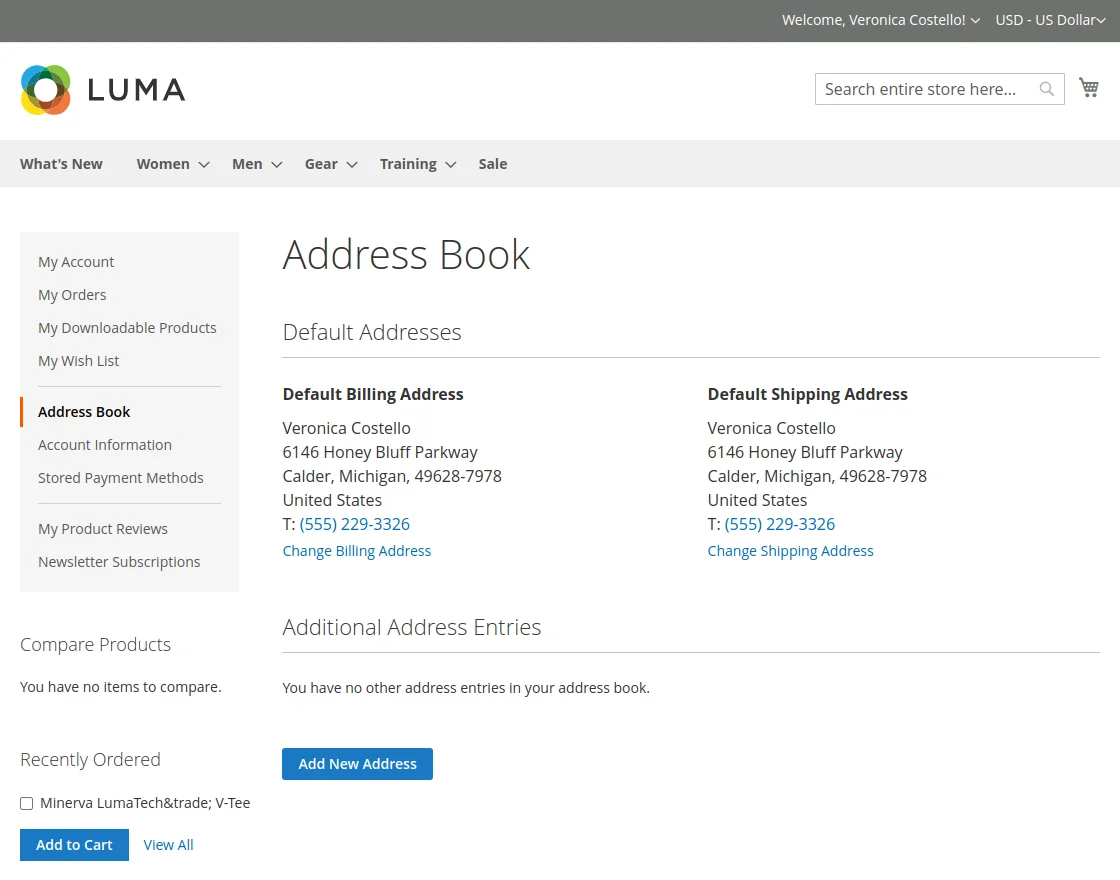Image resolution: width=1120 pixels, height=880 pixels.
Task: Open Stored Payment Methods page
Action: 121,477
